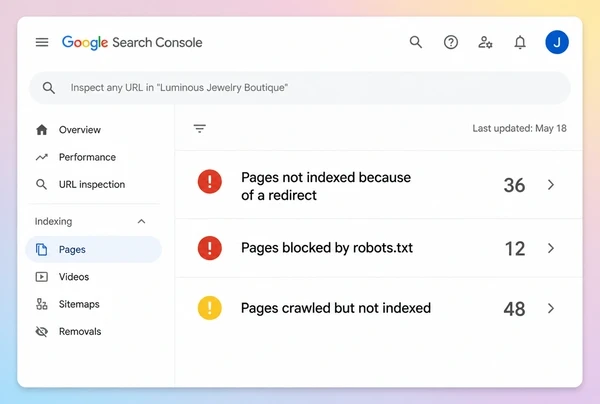Click the Removals crossed-eye icon
600x404 pixels.
point(42,331)
